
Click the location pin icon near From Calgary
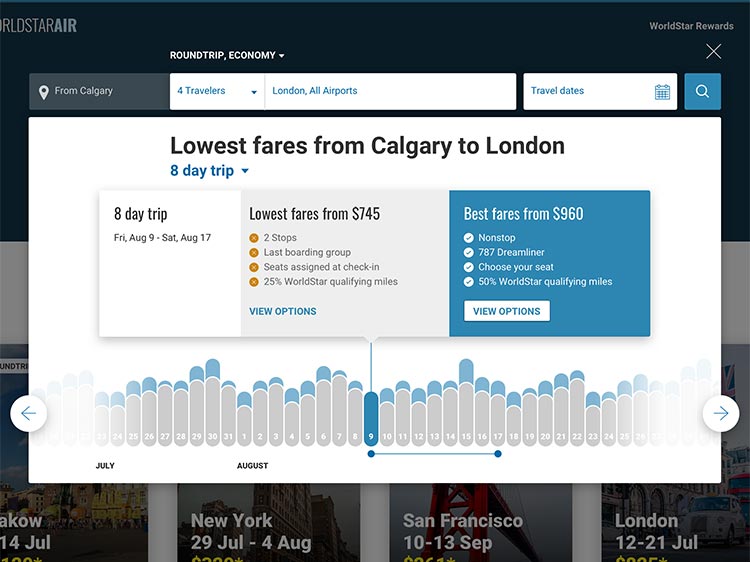click(x=43, y=92)
